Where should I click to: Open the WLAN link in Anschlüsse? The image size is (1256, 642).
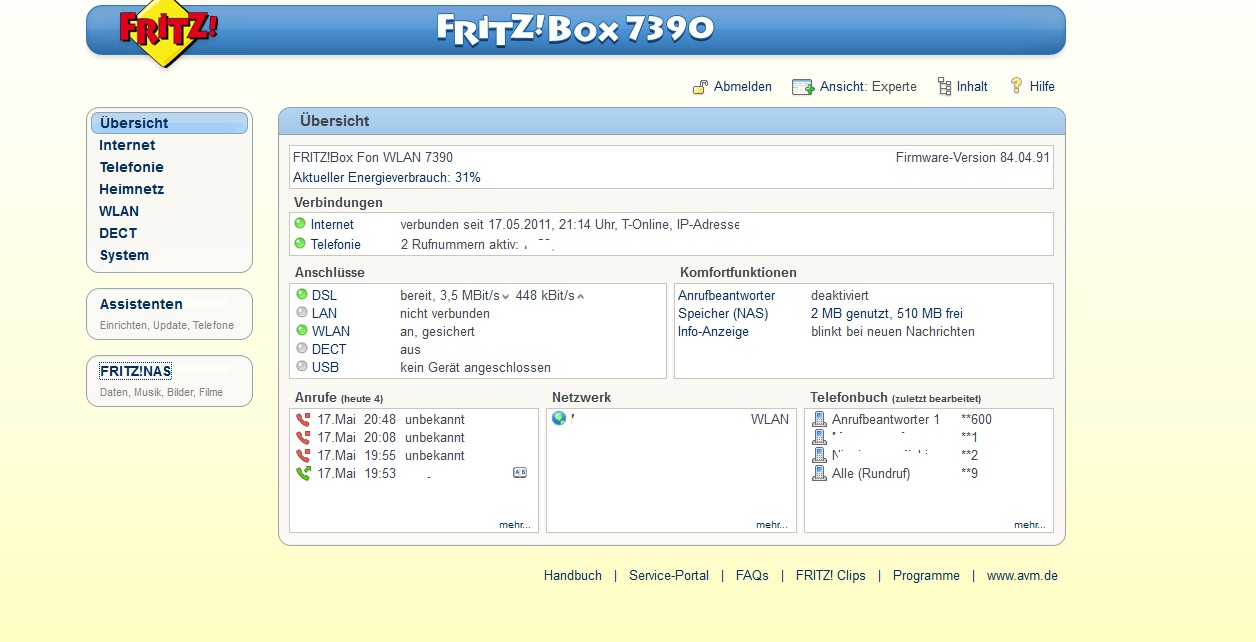[331, 331]
